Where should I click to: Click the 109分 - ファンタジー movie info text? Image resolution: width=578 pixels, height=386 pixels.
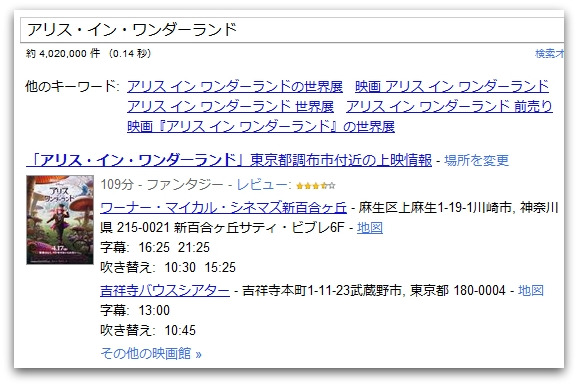162,185
